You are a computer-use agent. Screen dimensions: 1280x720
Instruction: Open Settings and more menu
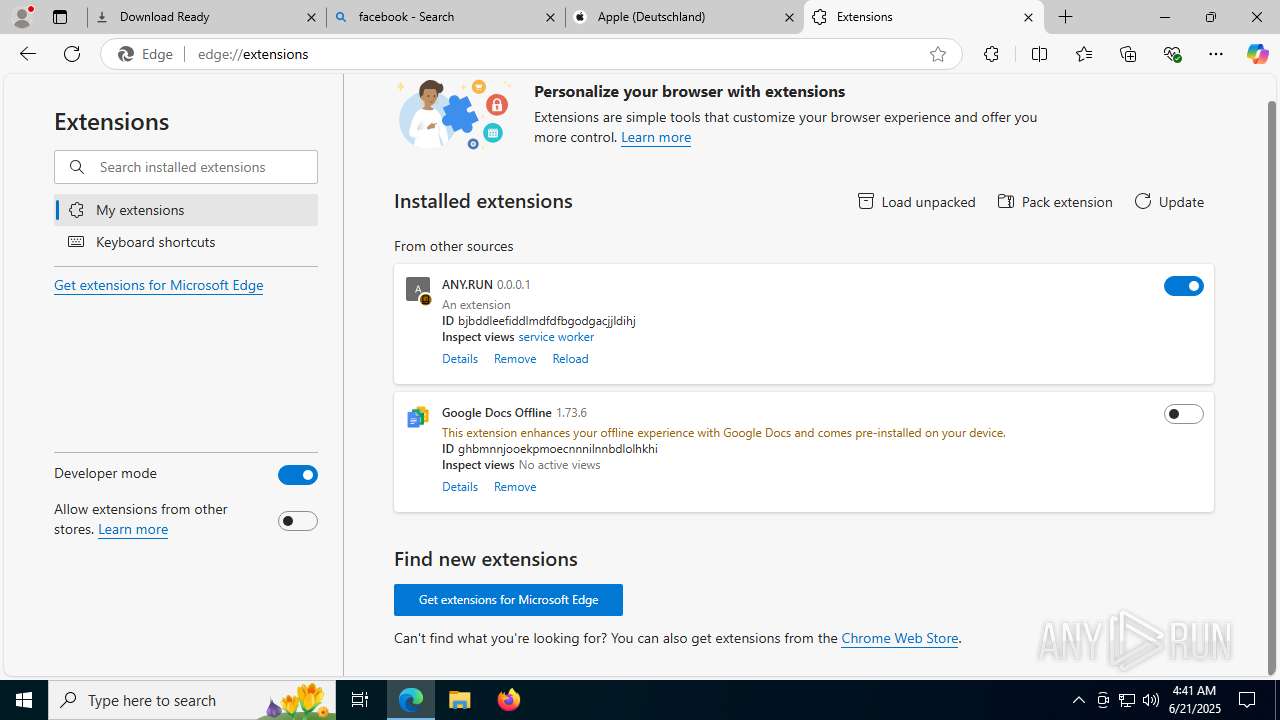click(x=1216, y=54)
